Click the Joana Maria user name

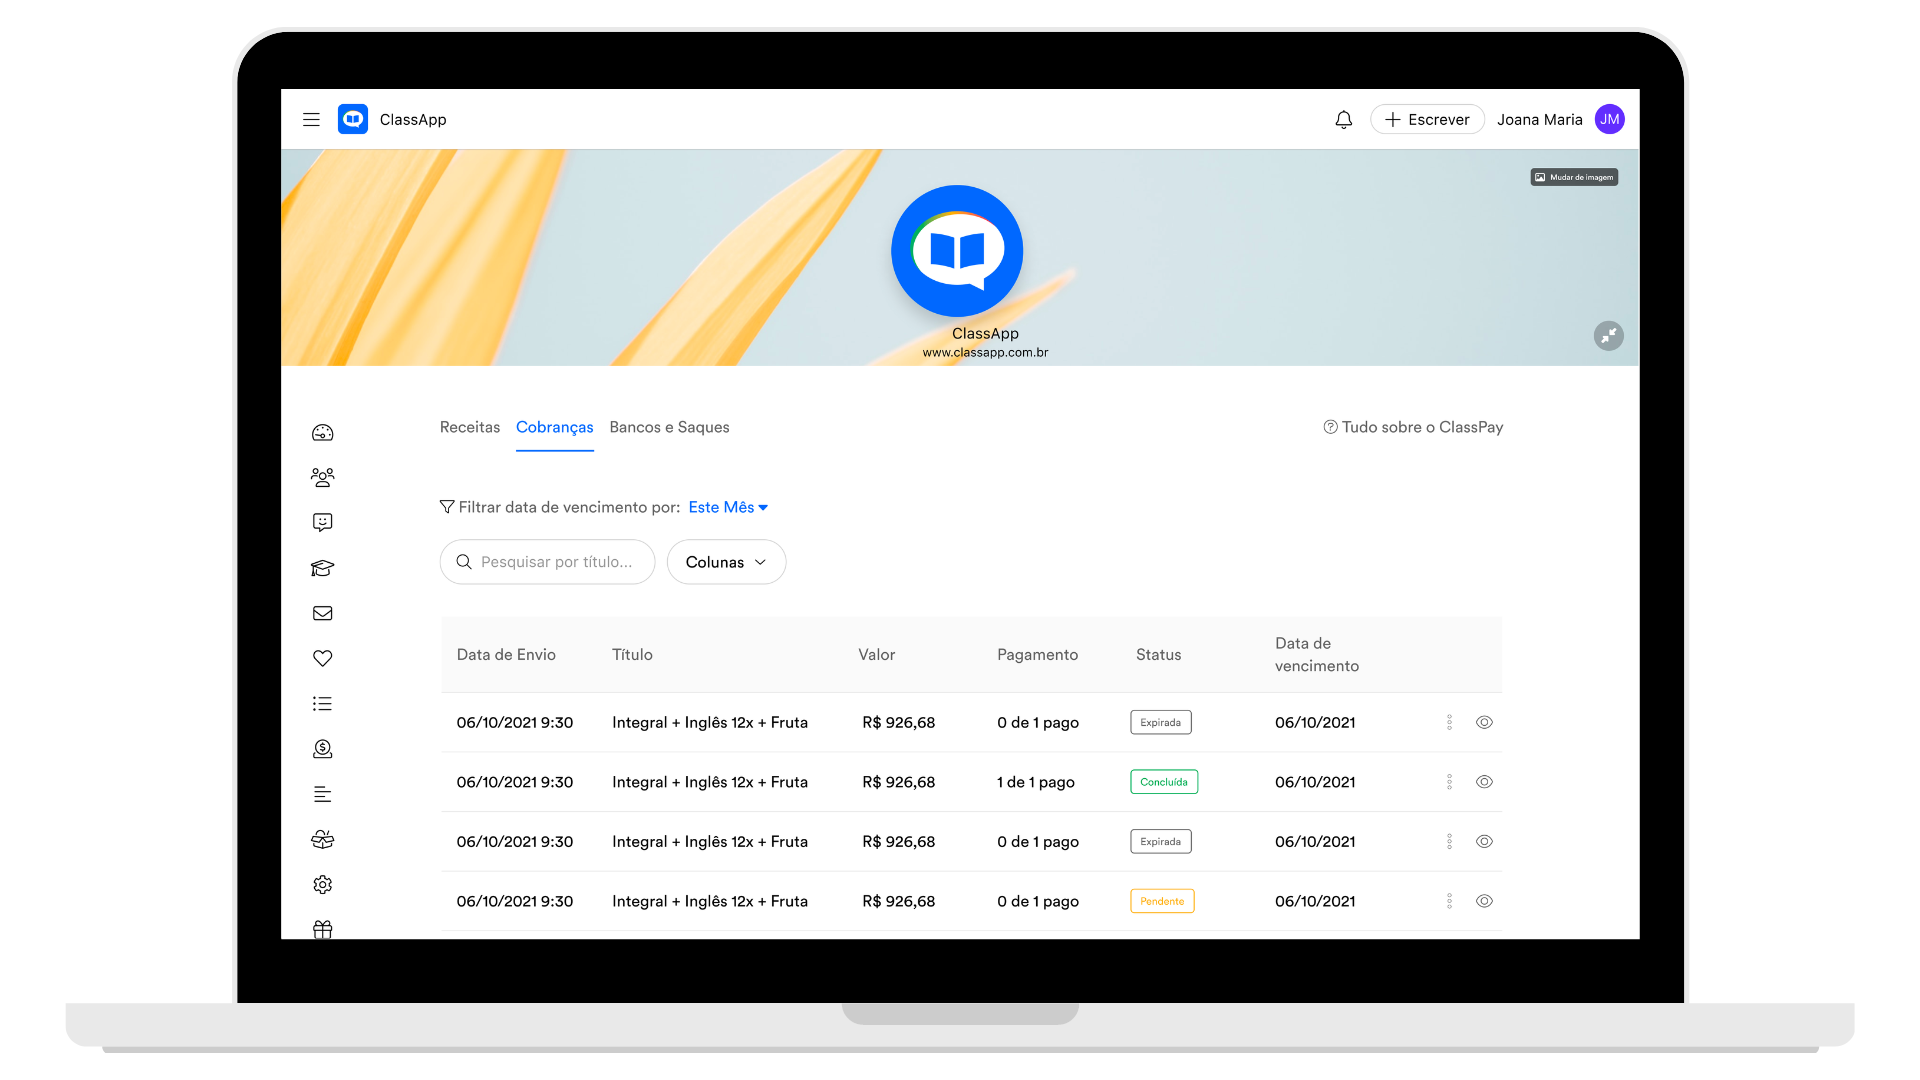tap(1539, 119)
